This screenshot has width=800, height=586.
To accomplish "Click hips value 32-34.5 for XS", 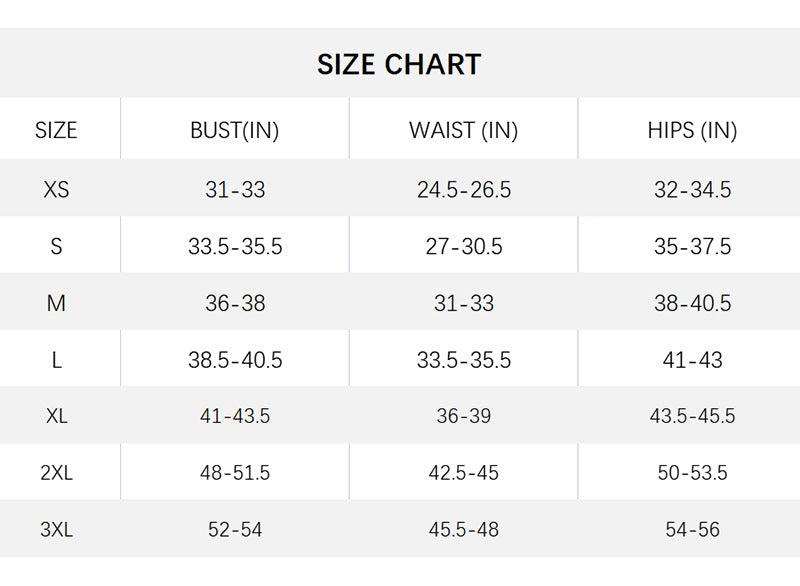I will point(692,189).
